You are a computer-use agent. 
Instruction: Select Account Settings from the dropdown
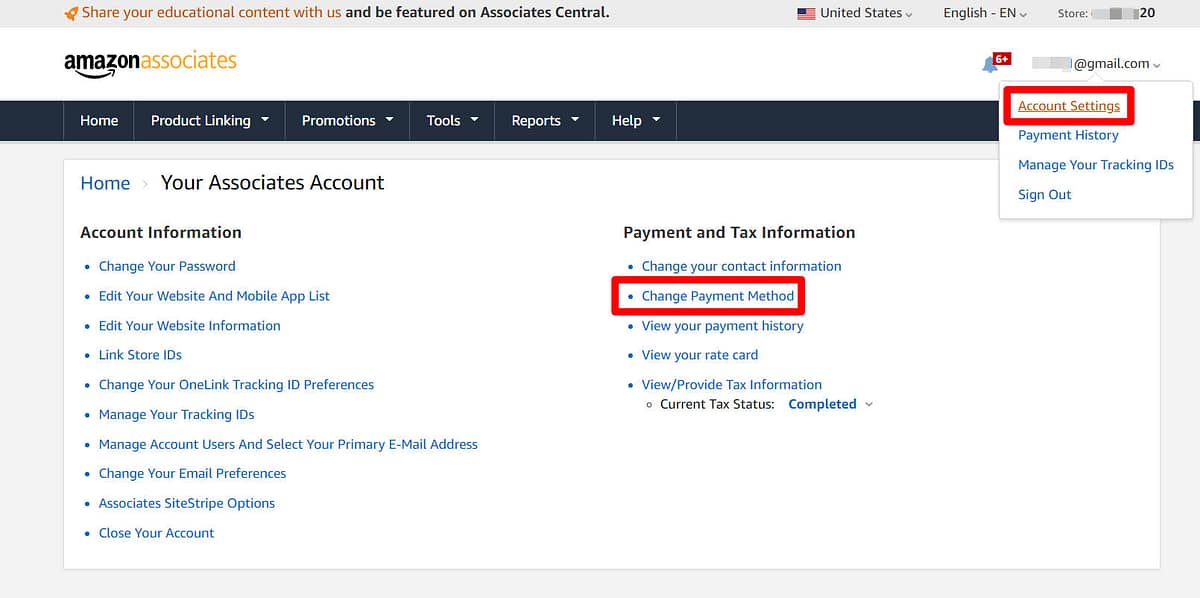1068,105
